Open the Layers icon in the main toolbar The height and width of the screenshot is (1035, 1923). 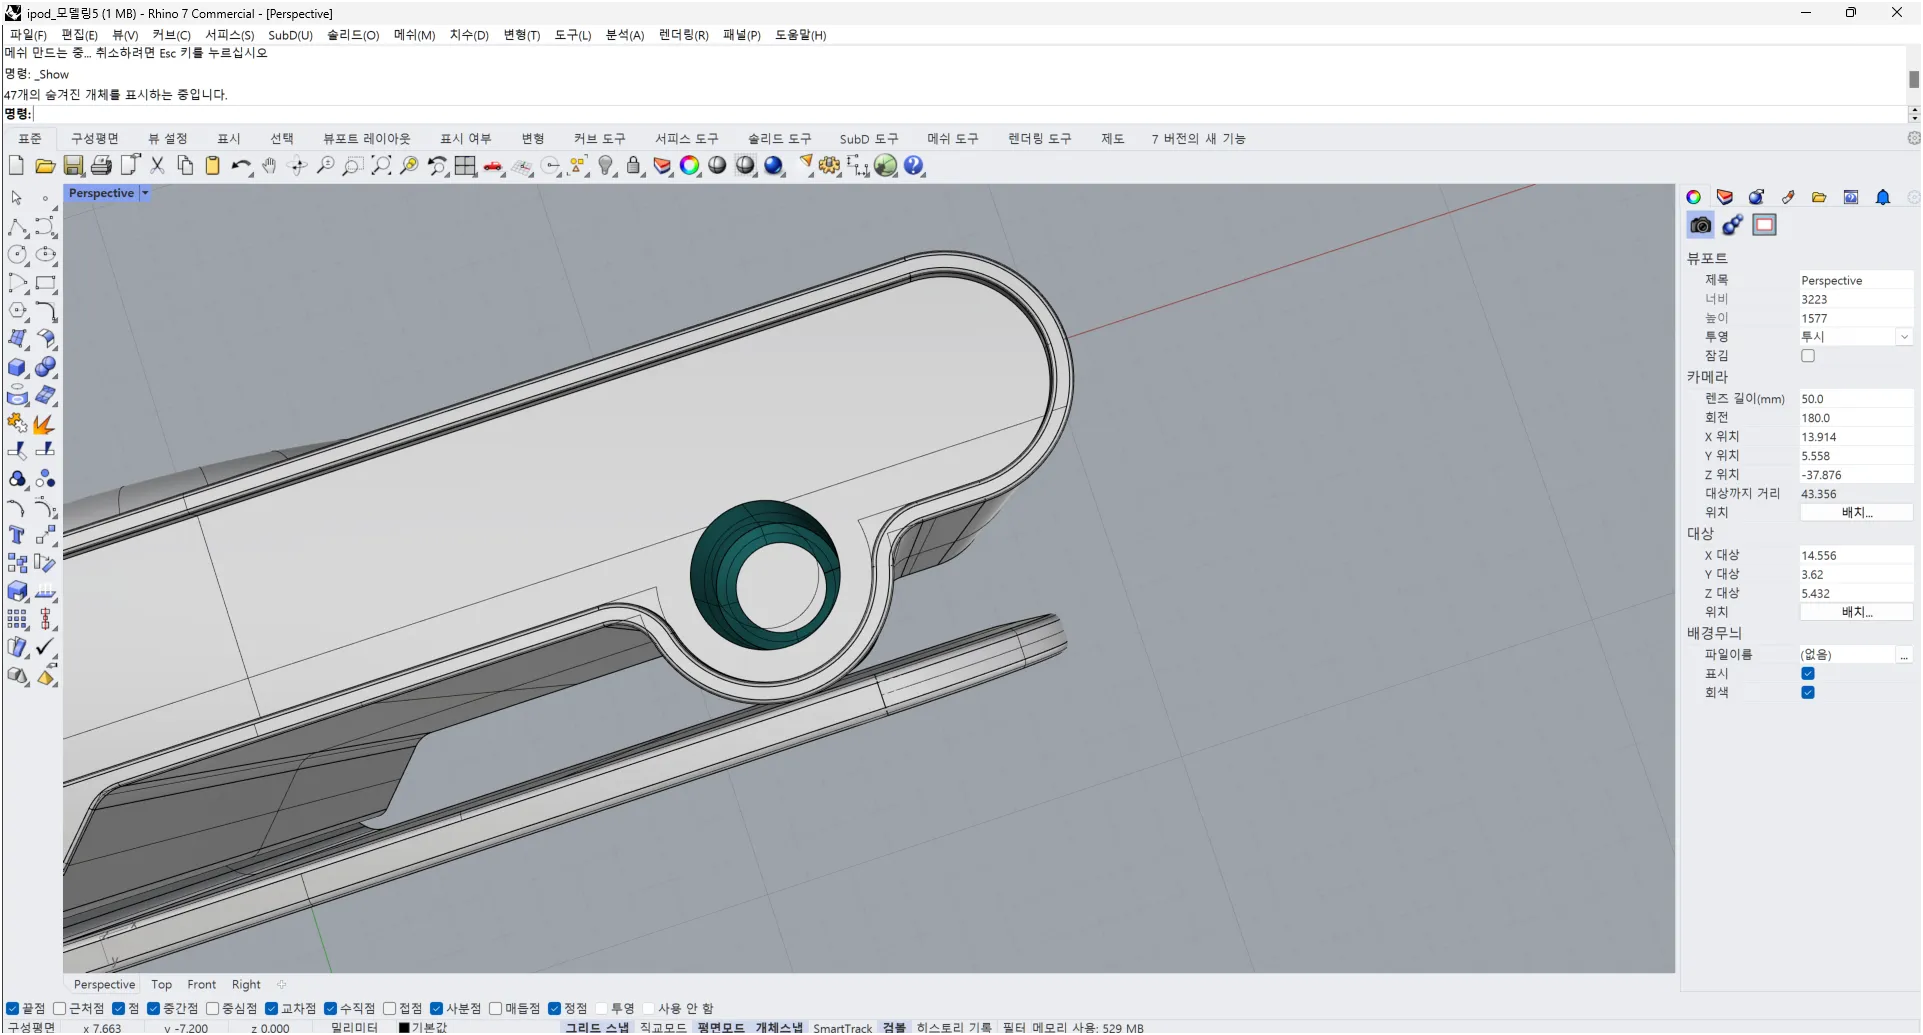662,166
